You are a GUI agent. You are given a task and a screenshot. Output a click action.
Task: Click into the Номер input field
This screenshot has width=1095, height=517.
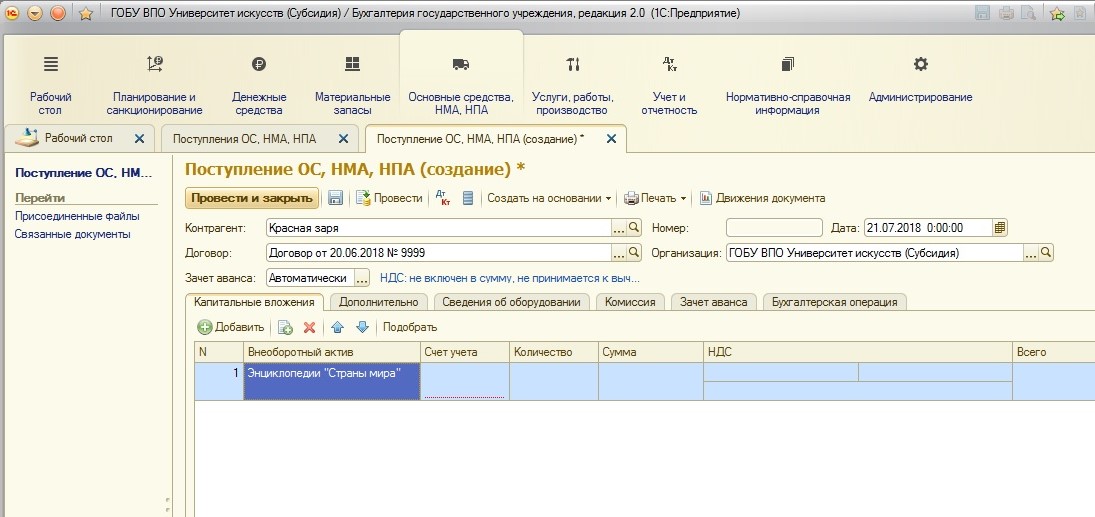[773, 228]
